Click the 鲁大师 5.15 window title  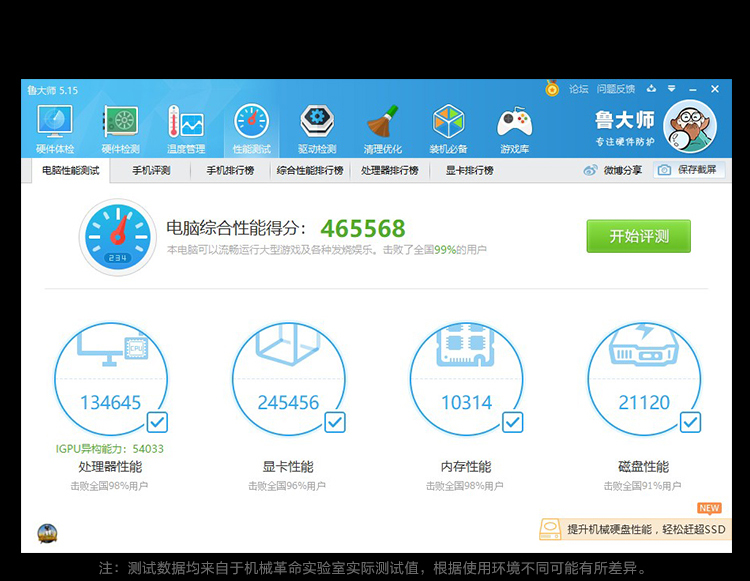(x=53, y=90)
